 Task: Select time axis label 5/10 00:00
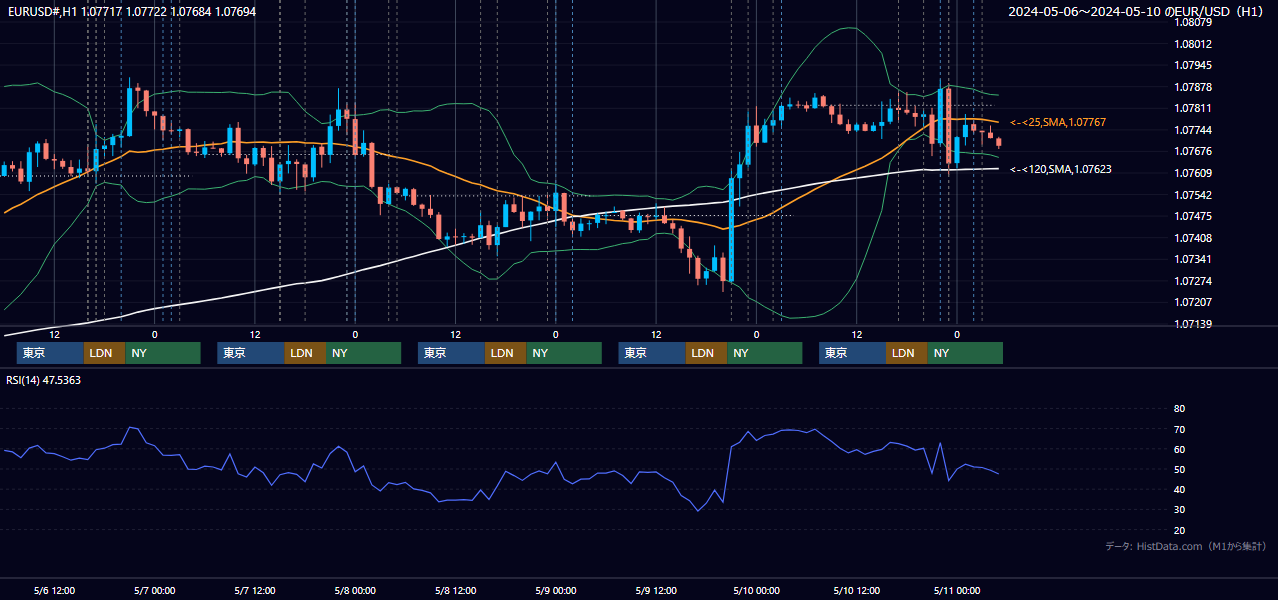[756, 590]
